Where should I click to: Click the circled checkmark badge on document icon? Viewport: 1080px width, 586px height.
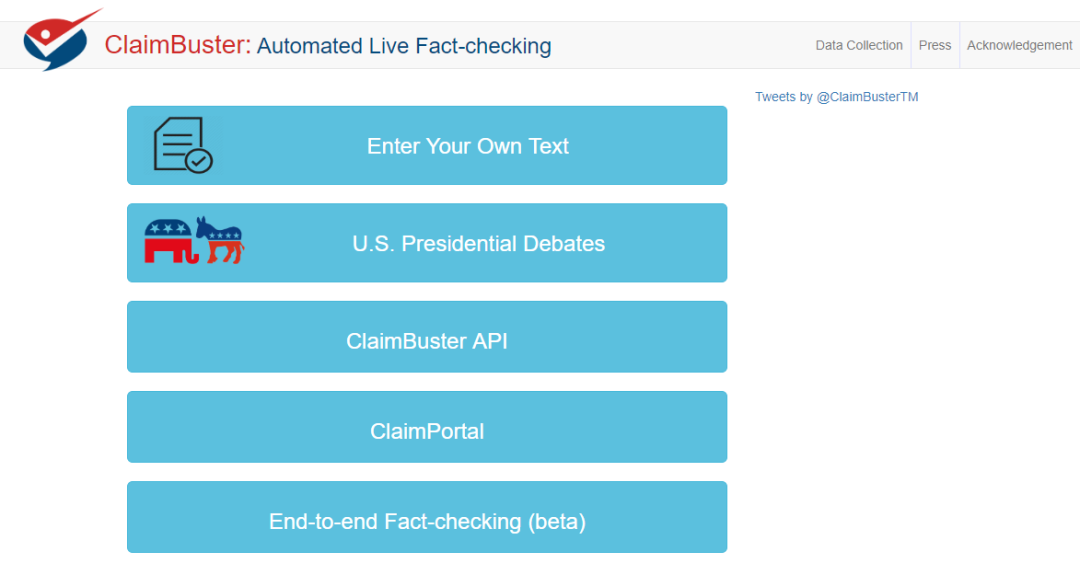[200, 160]
